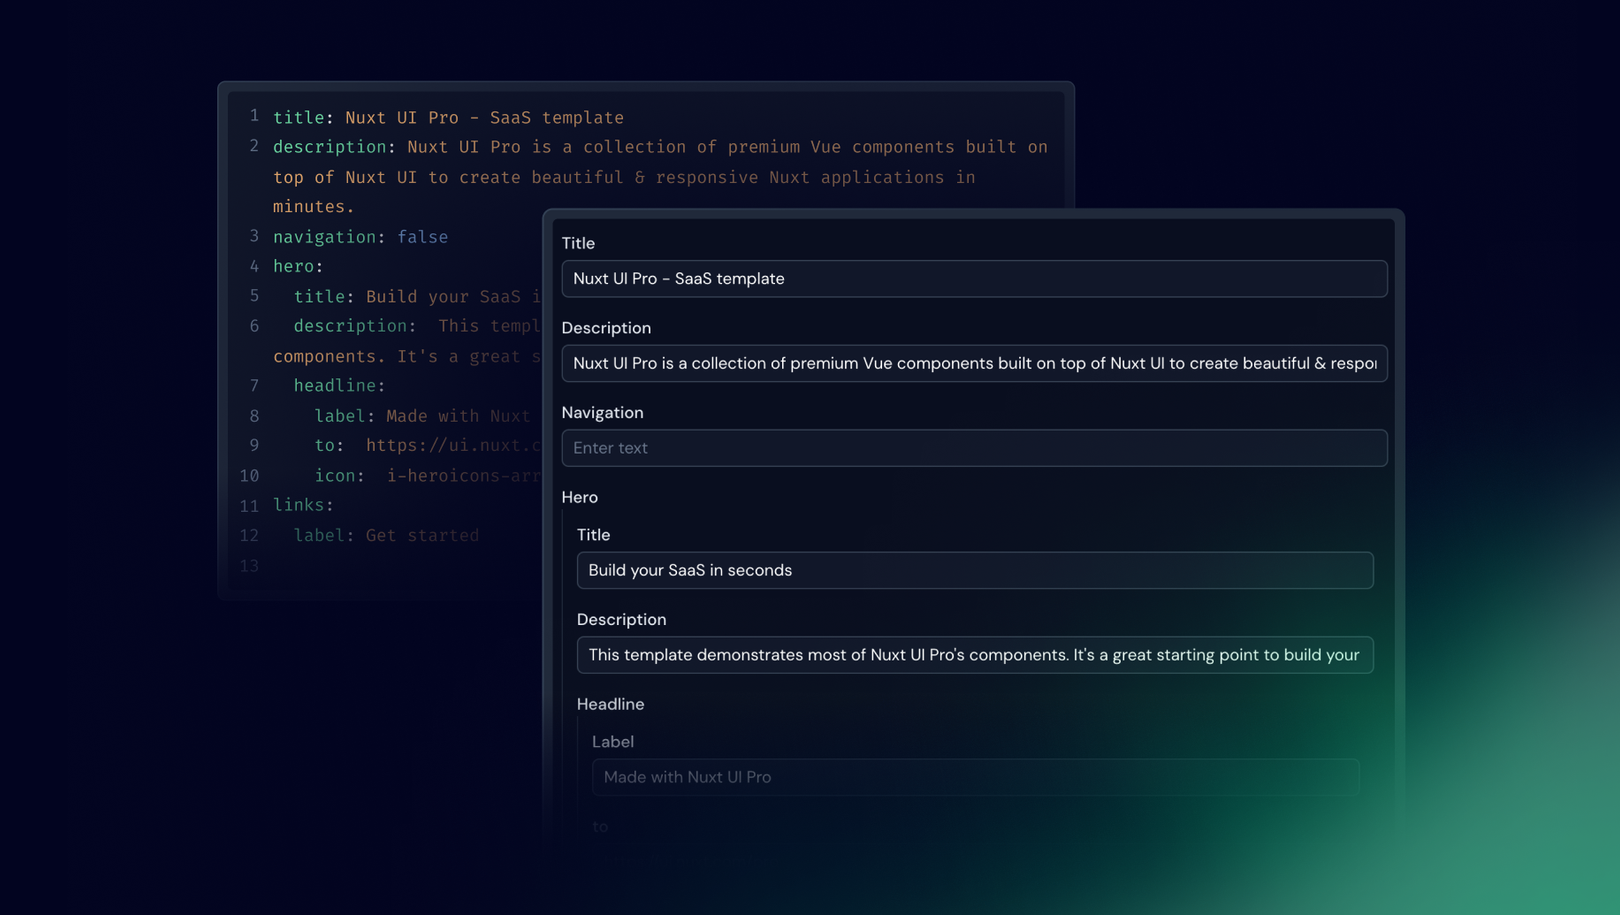
Task: Place cursor on hero: line in editor
Action: tap(296, 266)
